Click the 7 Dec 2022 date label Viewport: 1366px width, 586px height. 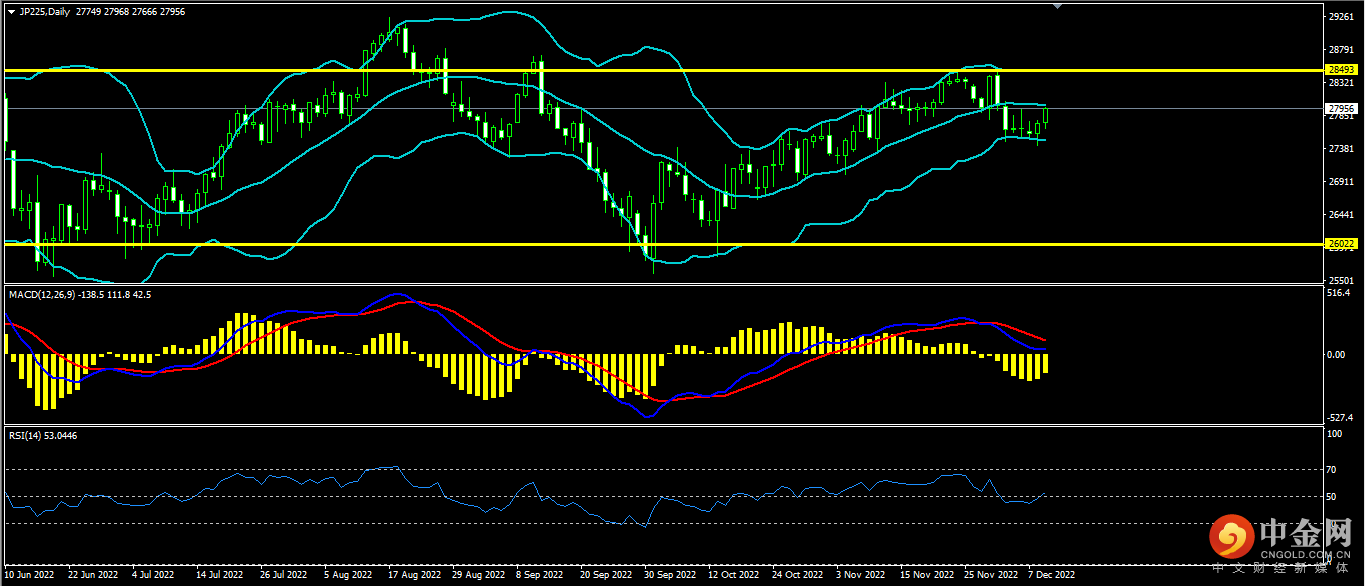click(1052, 576)
